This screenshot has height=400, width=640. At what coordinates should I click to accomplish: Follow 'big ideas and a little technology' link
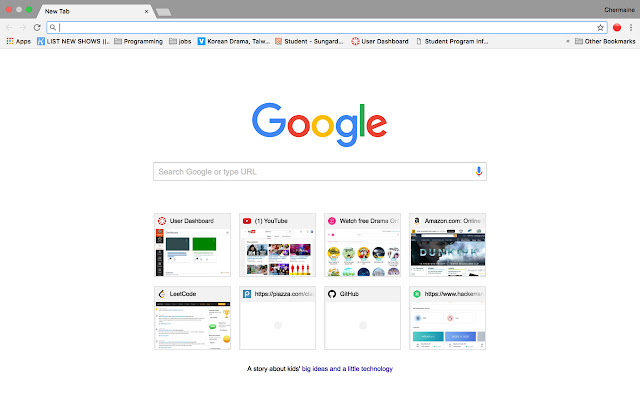pos(347,369)
